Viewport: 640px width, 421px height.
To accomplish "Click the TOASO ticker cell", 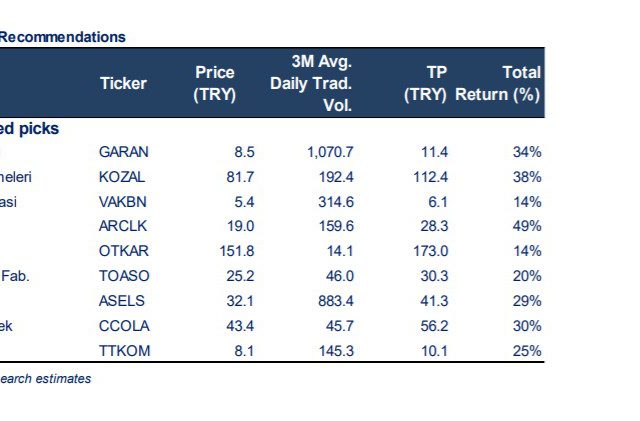I will 124,276.
